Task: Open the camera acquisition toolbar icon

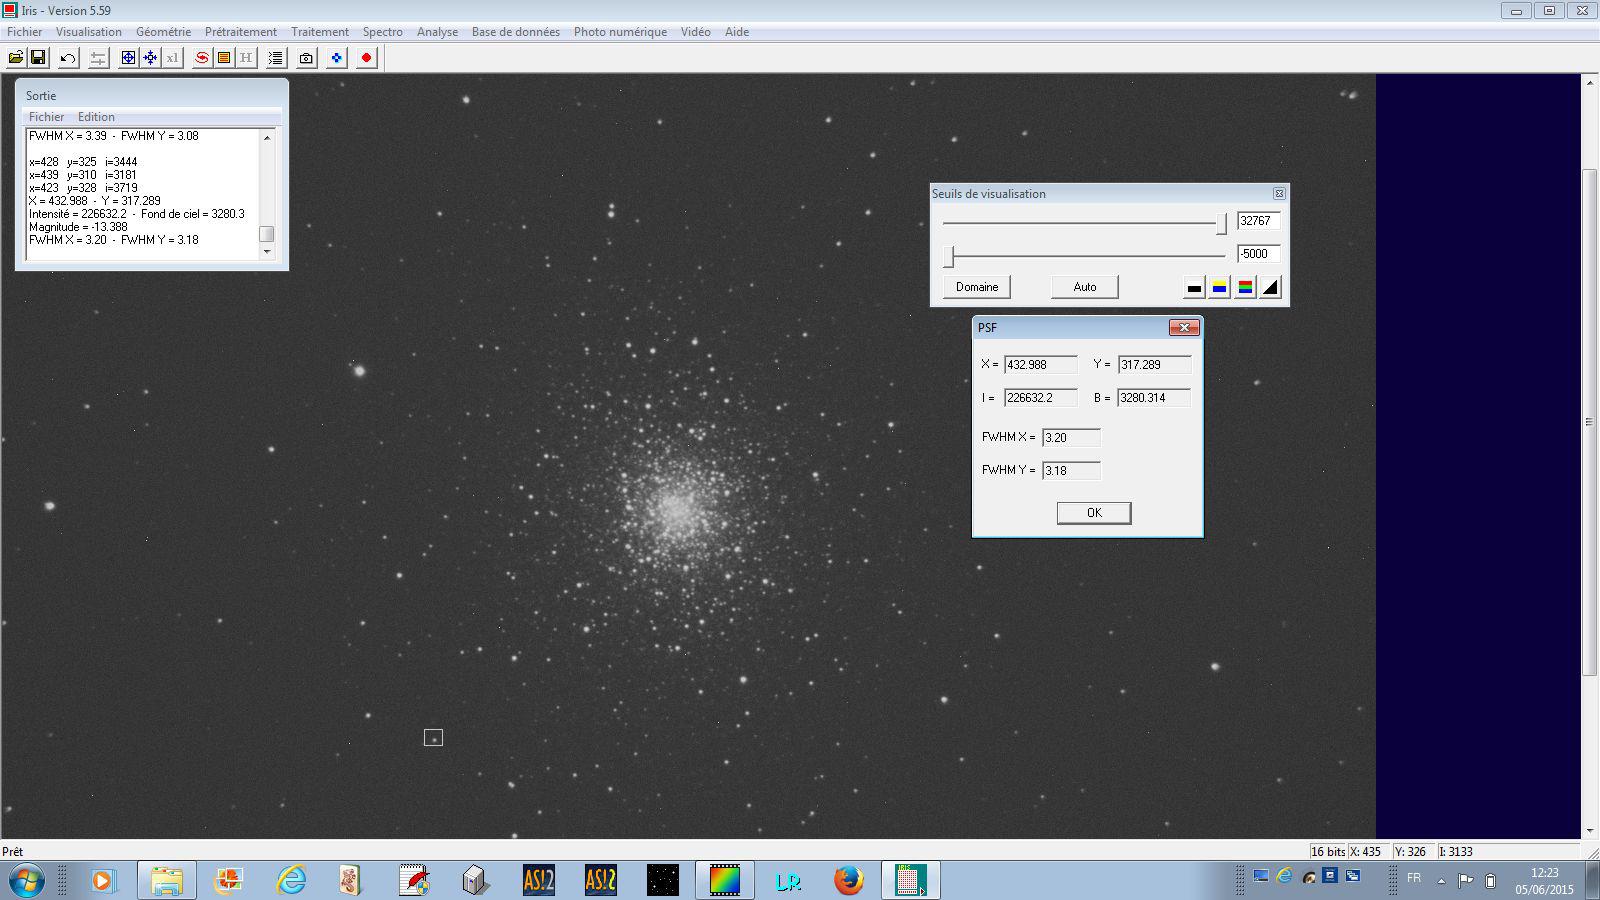Action: click(306, 58)
